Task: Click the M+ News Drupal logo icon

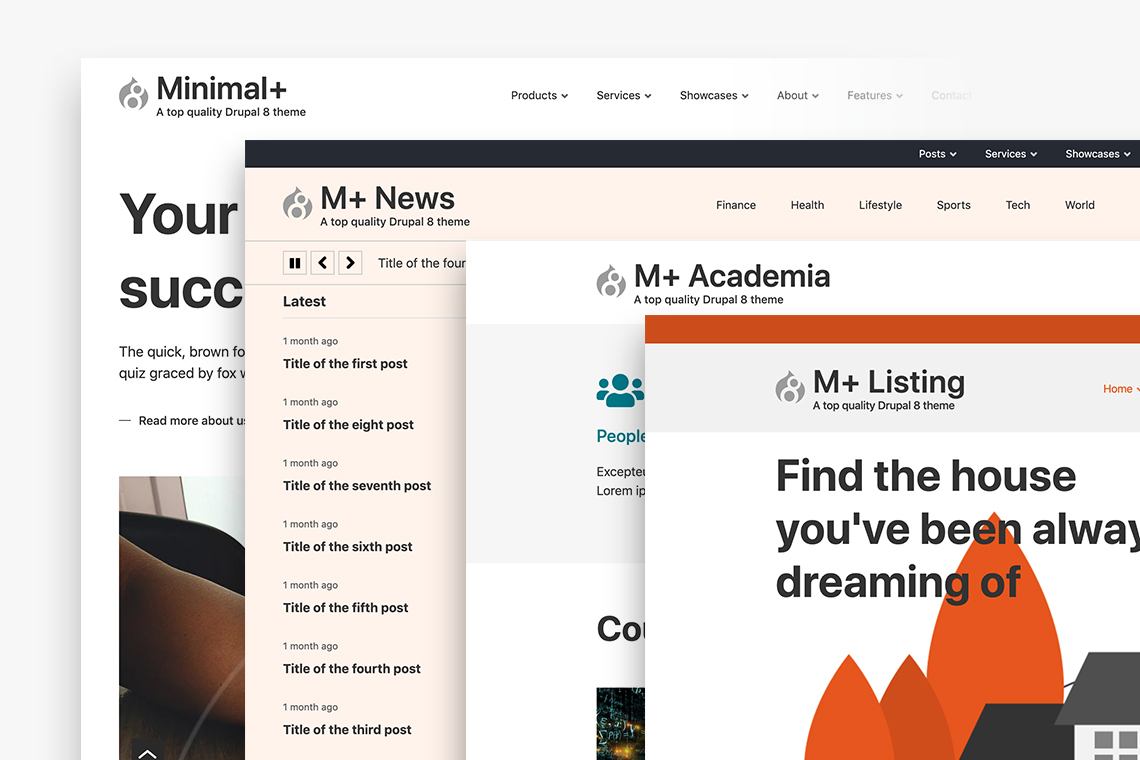Action: pyautogui.click(x=297, y=204)
